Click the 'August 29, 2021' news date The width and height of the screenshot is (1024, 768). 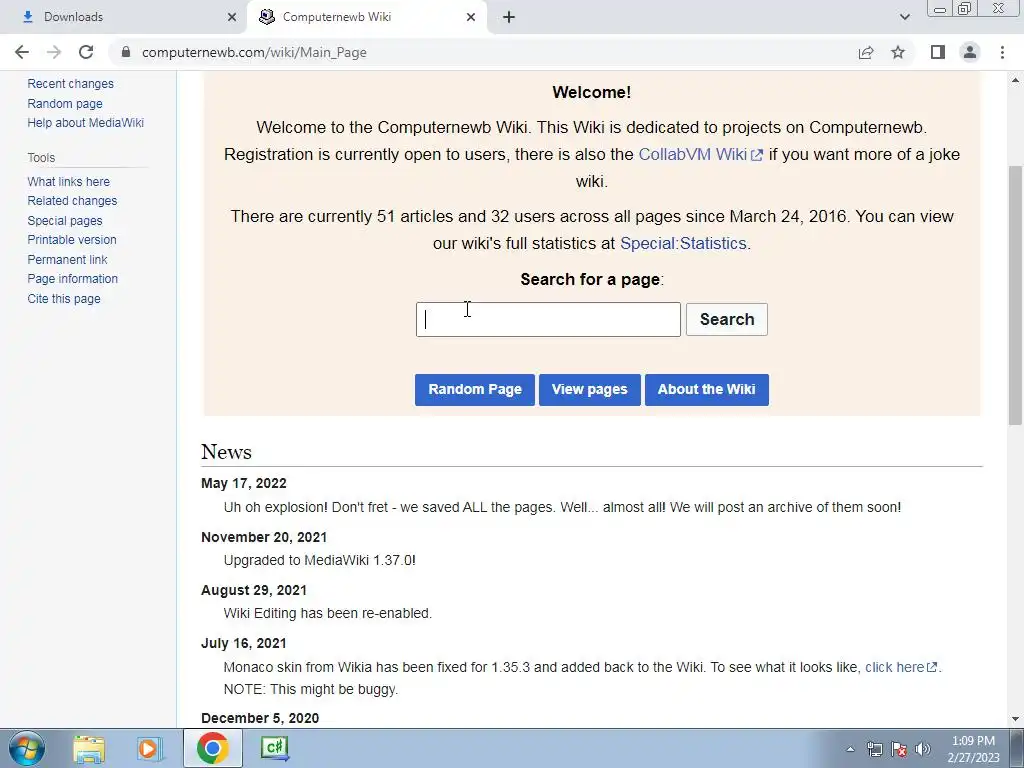(254, 590)
